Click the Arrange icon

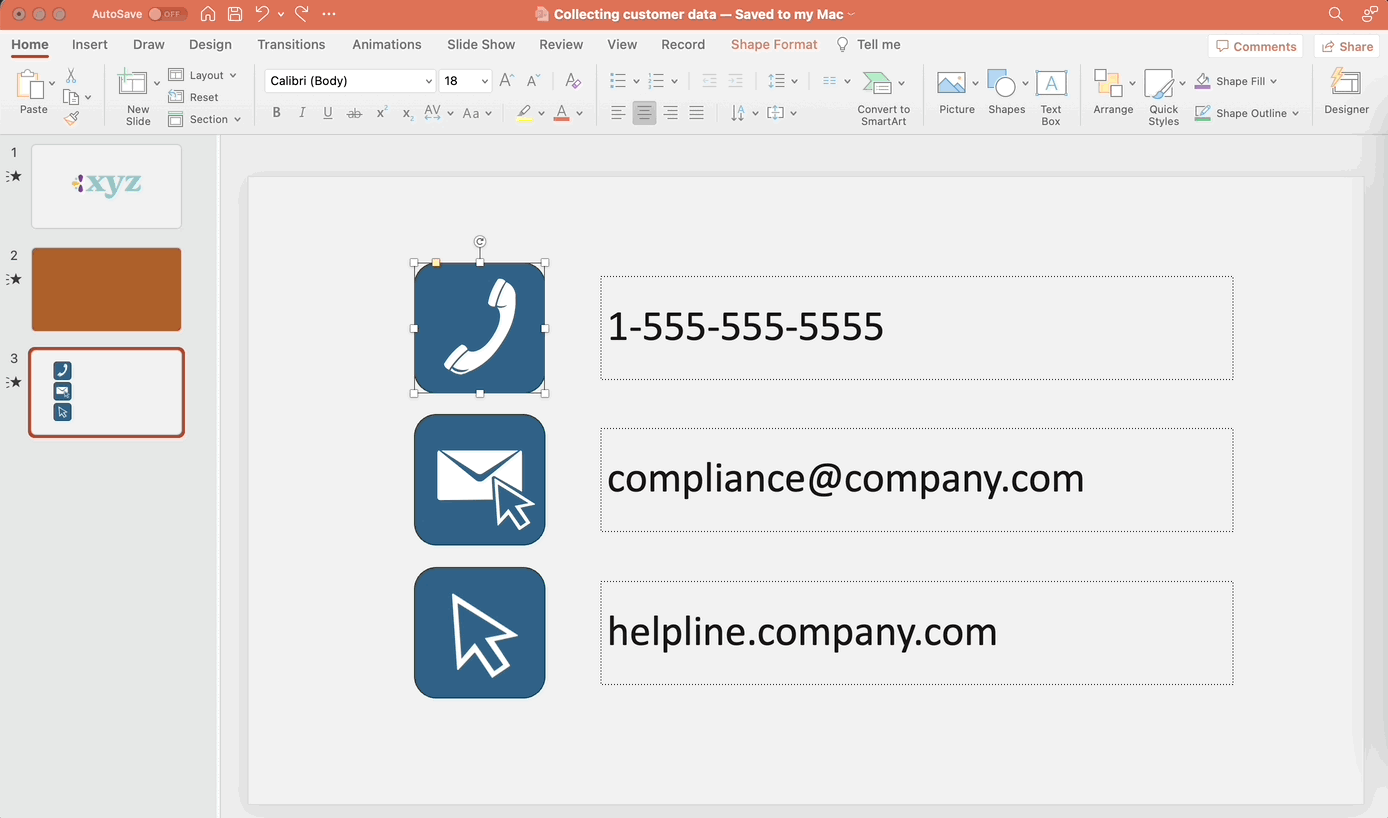point(1112,95)
